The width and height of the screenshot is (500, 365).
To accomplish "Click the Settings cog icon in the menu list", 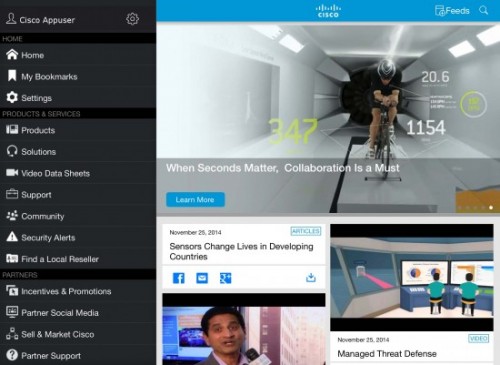I will pos(12,97).
